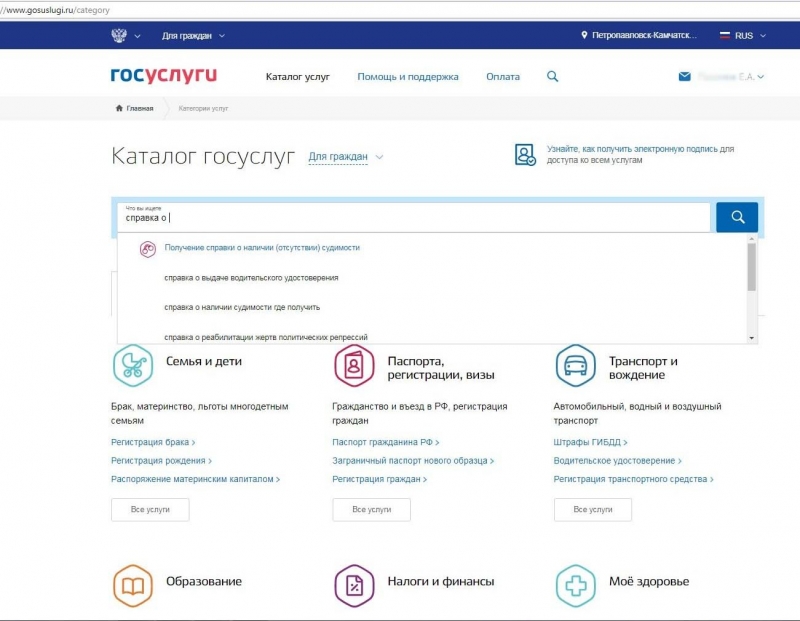The width and height of the screenshot is (800, 621).
Task: Click the suggestions list scrollbar thumb
Action: coord(751,267)
